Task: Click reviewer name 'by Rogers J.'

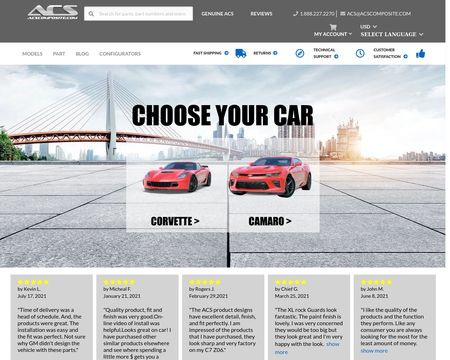Action: [x=202, y=289]
